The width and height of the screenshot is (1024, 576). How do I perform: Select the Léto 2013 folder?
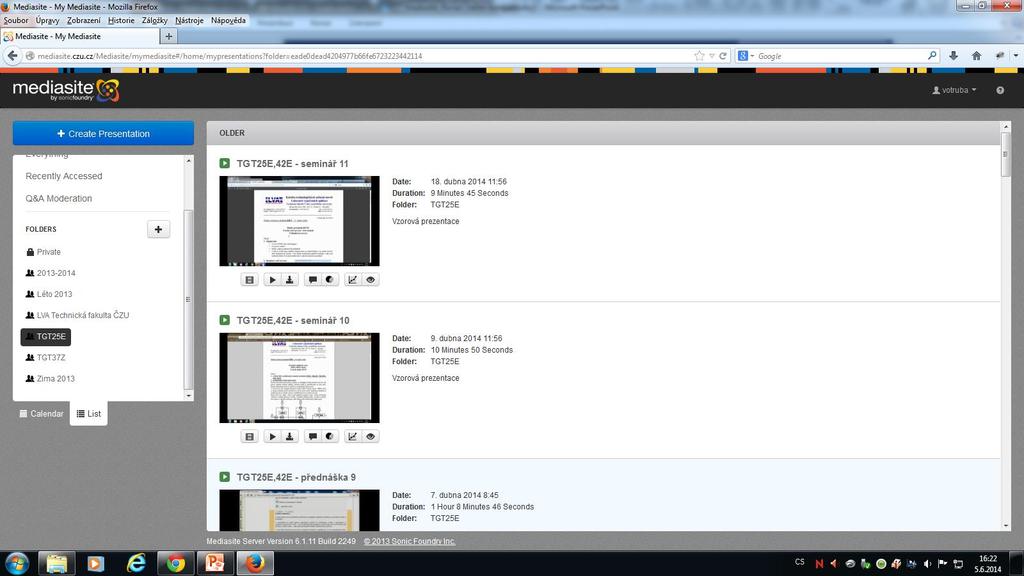[49, 294]
